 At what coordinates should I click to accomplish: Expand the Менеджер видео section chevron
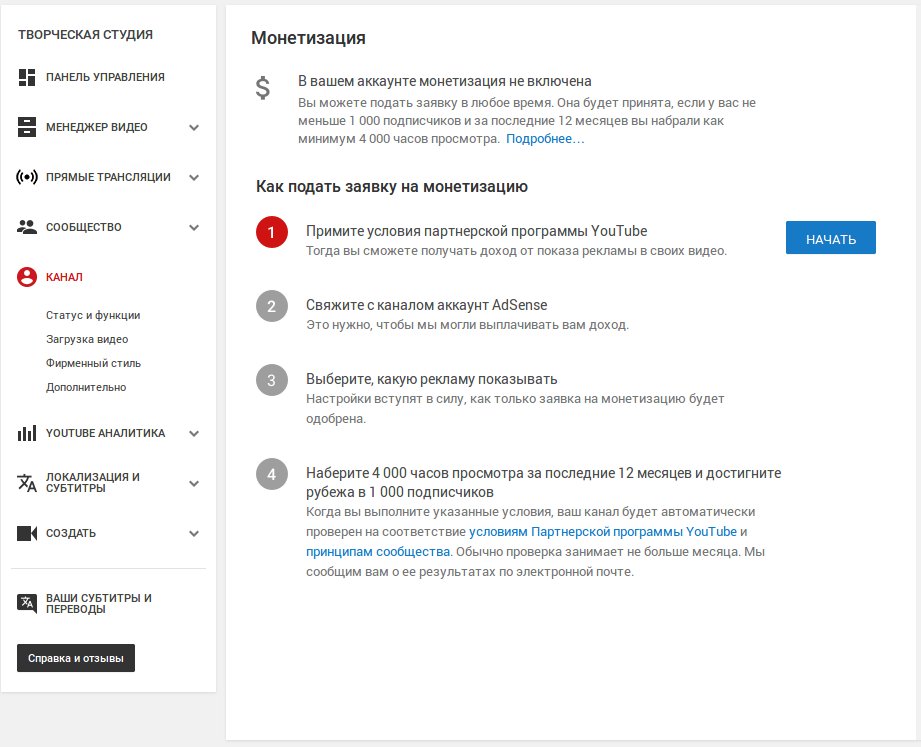coord(194,127)
